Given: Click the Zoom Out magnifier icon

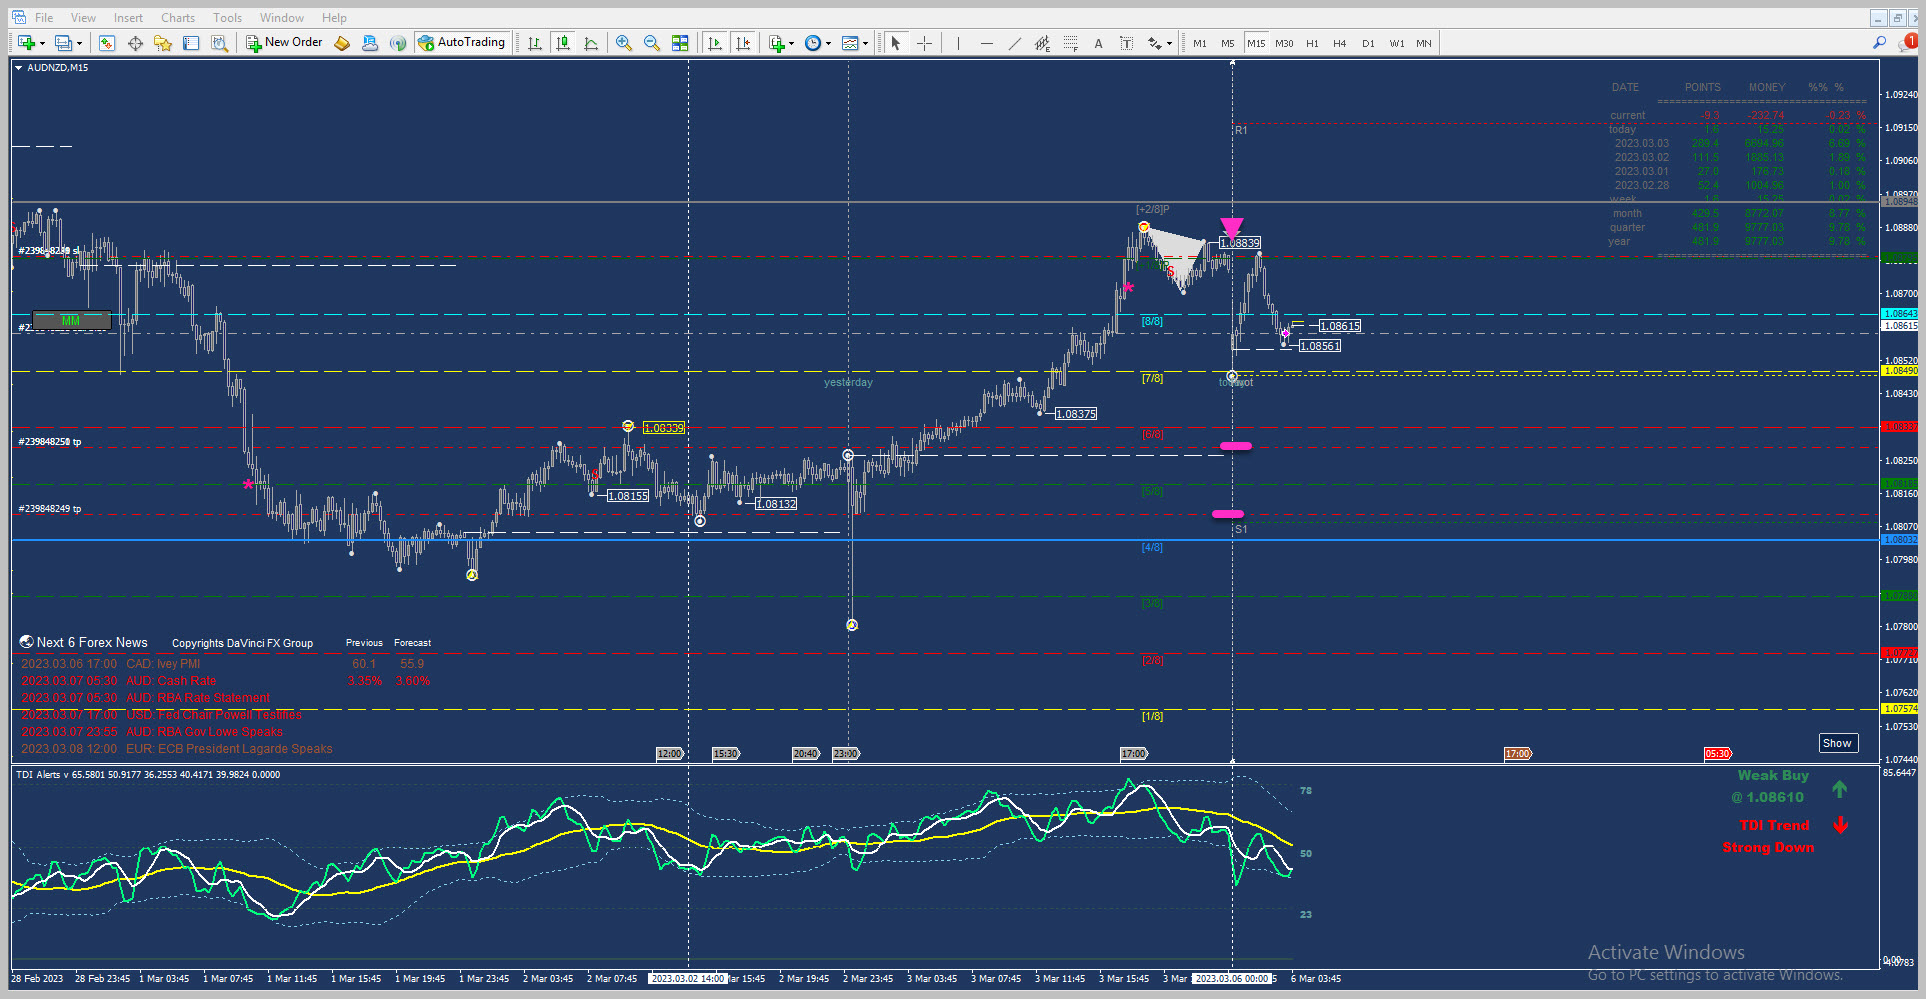Looking at the screenshot, I should pos(652,43).
